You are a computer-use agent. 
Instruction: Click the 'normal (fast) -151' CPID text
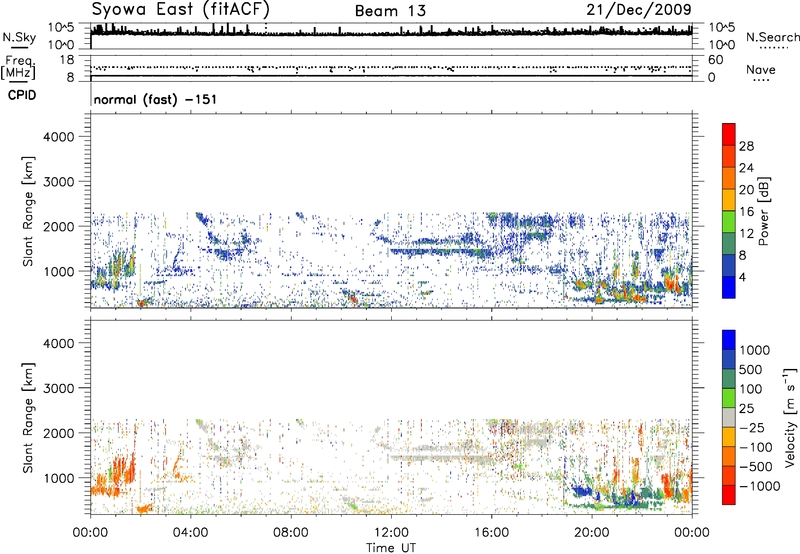click(155, 99)
